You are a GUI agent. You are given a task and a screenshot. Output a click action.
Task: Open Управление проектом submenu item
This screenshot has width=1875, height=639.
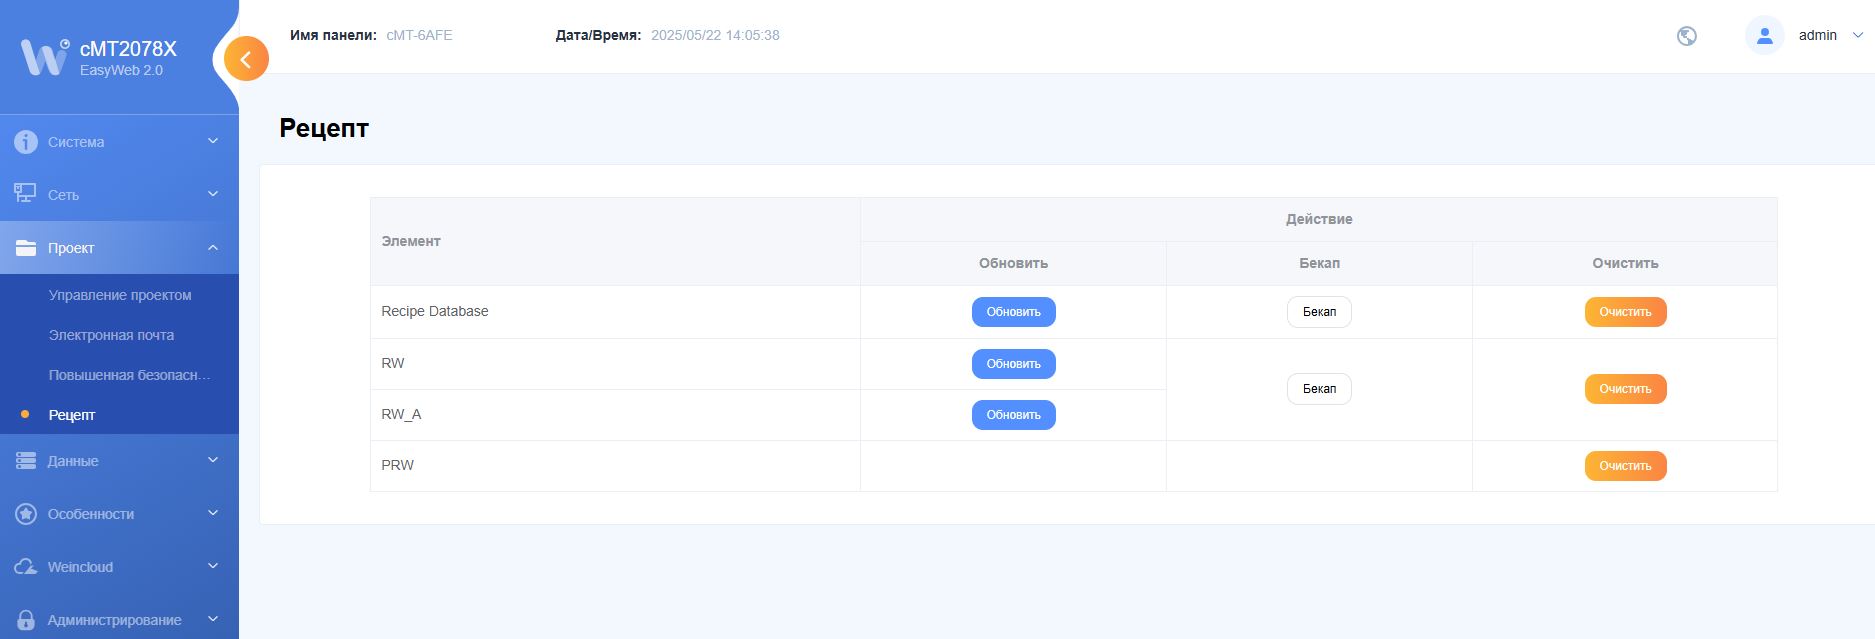coord(120,295)
